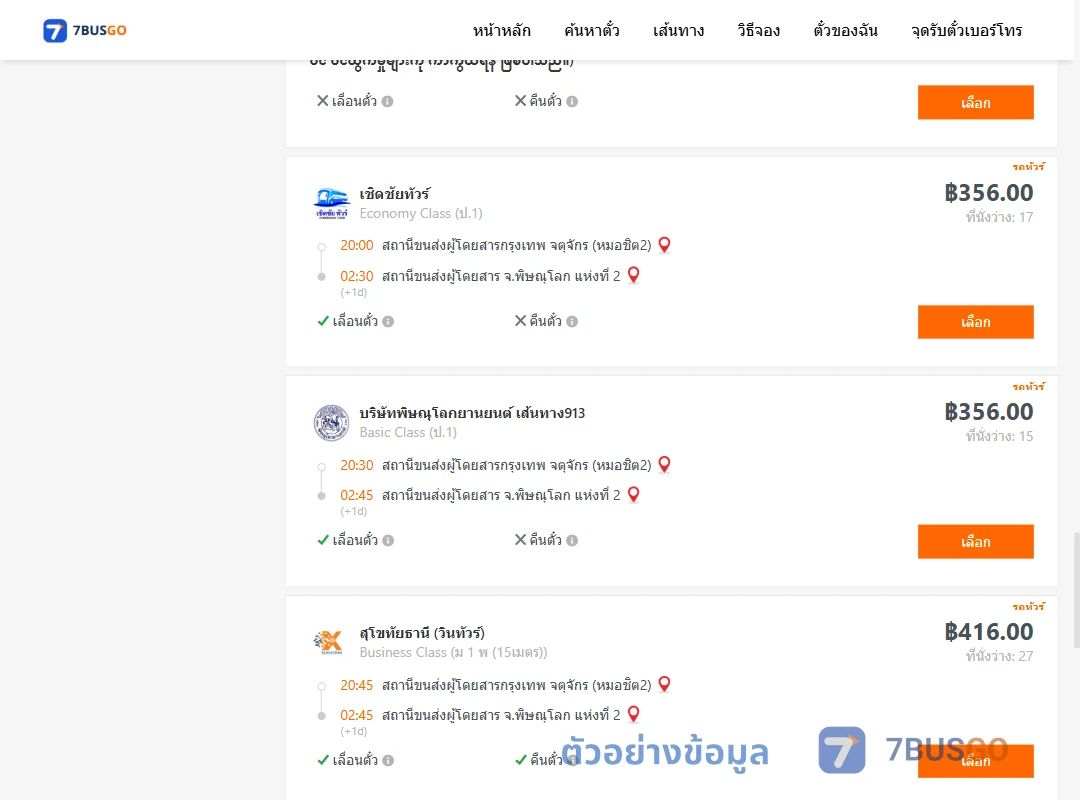
Task: Select the สุโขทัยธานี 20:45 trip
Action: [975, 761]
